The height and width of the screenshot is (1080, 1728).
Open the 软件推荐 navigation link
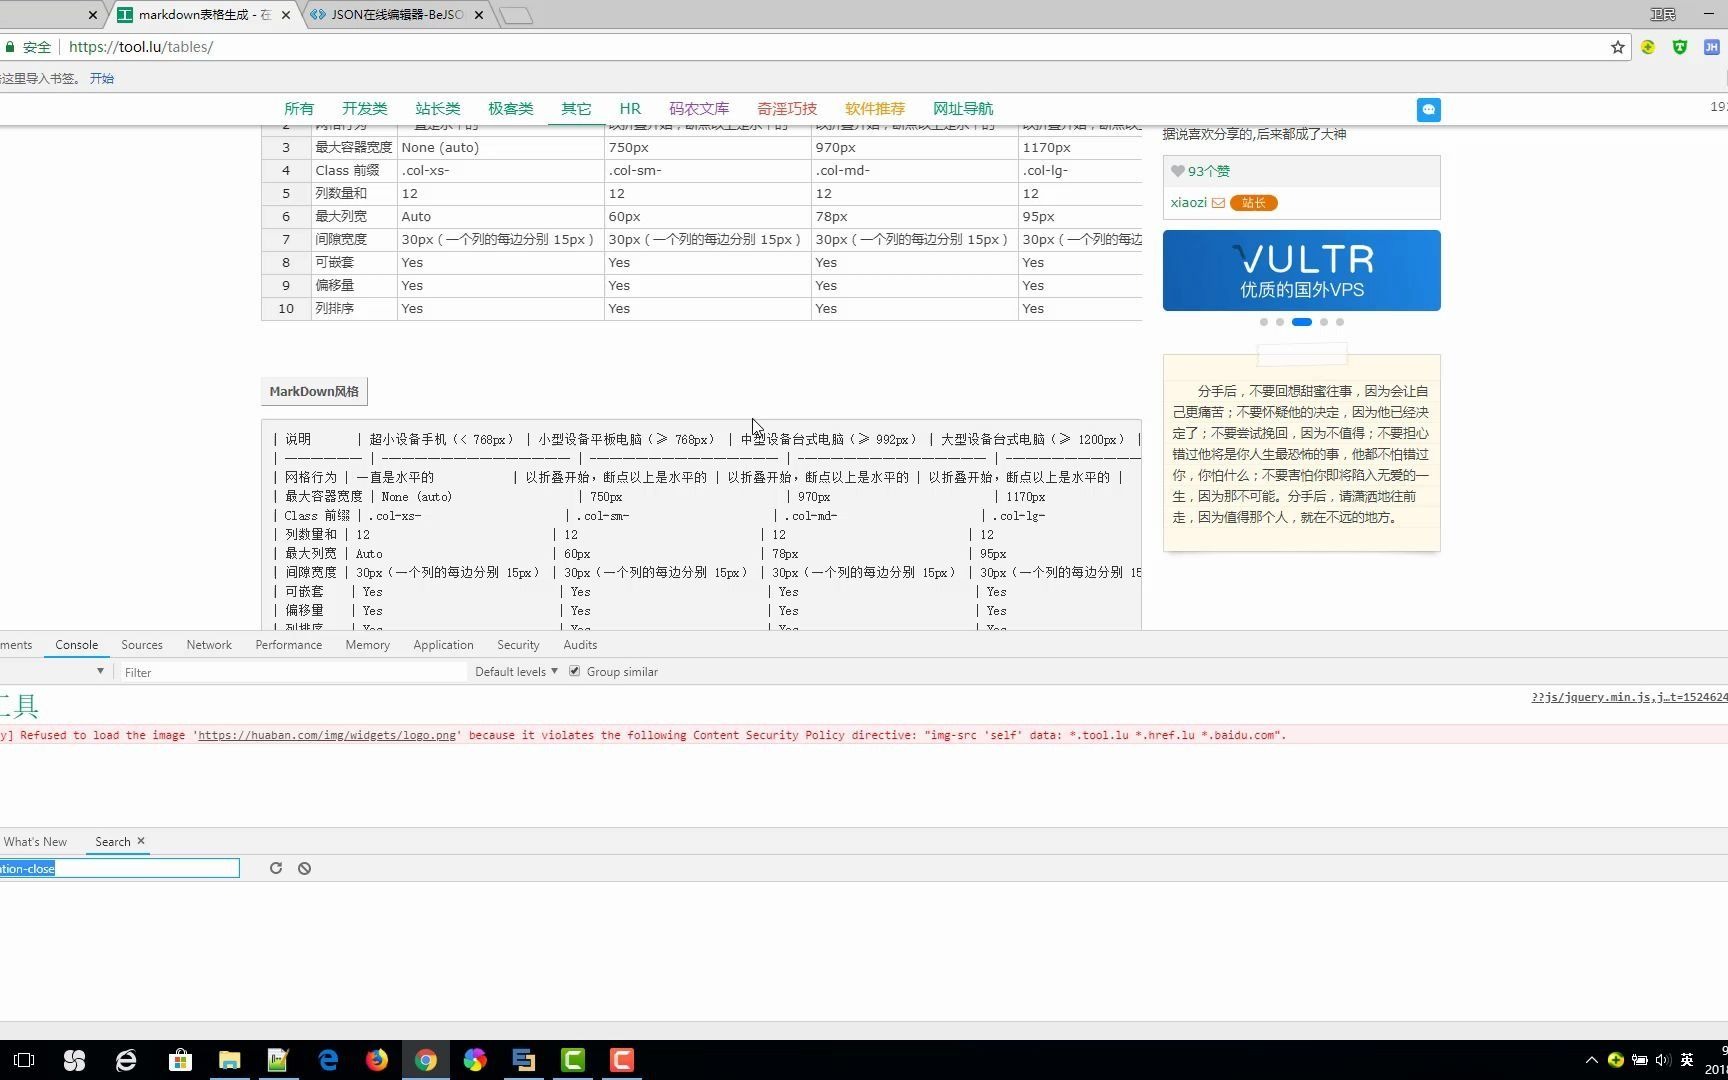(875, 109)
